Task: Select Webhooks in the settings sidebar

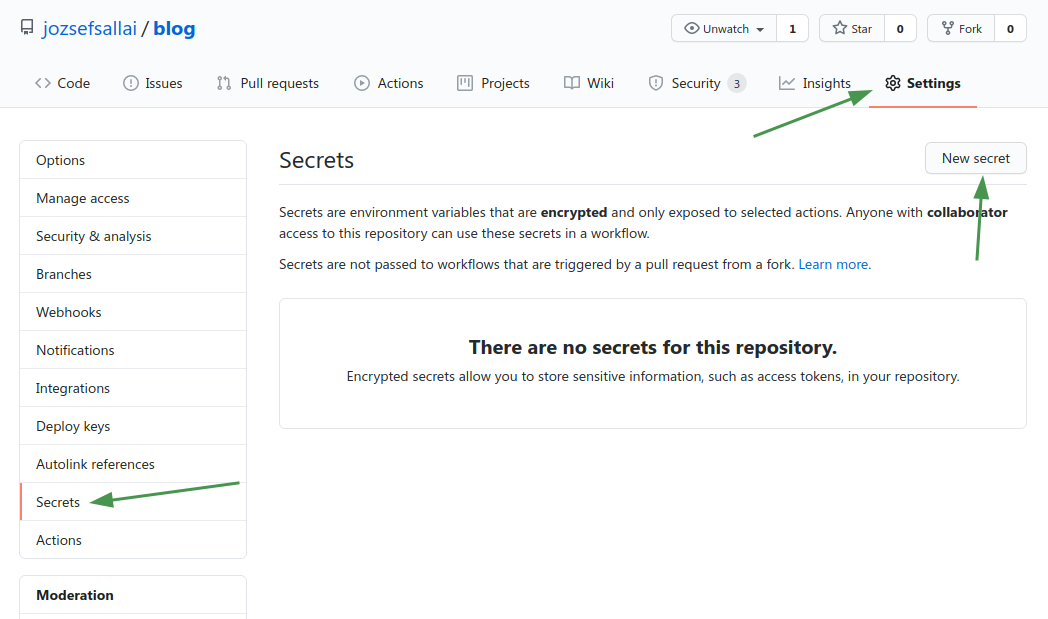Action: [68, 311]
